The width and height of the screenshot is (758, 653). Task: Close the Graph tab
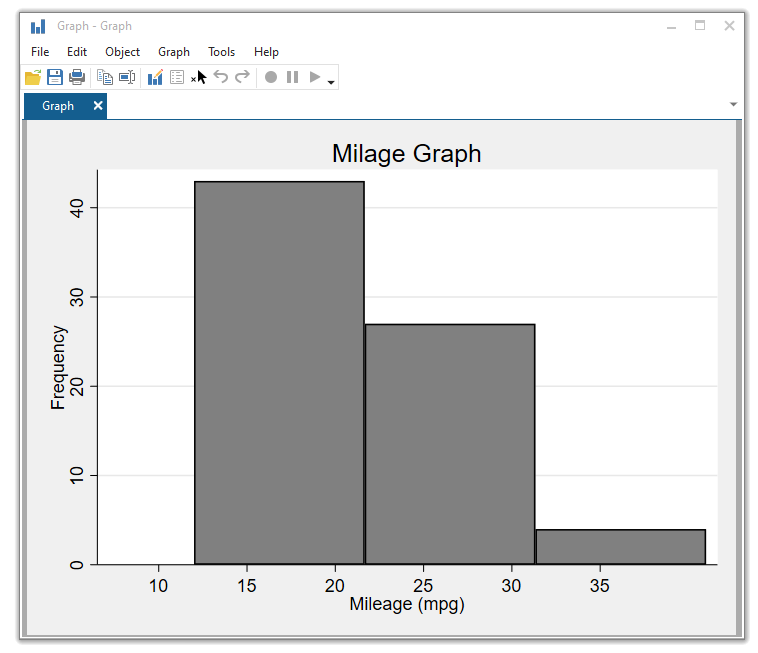[x=98, y=106]
